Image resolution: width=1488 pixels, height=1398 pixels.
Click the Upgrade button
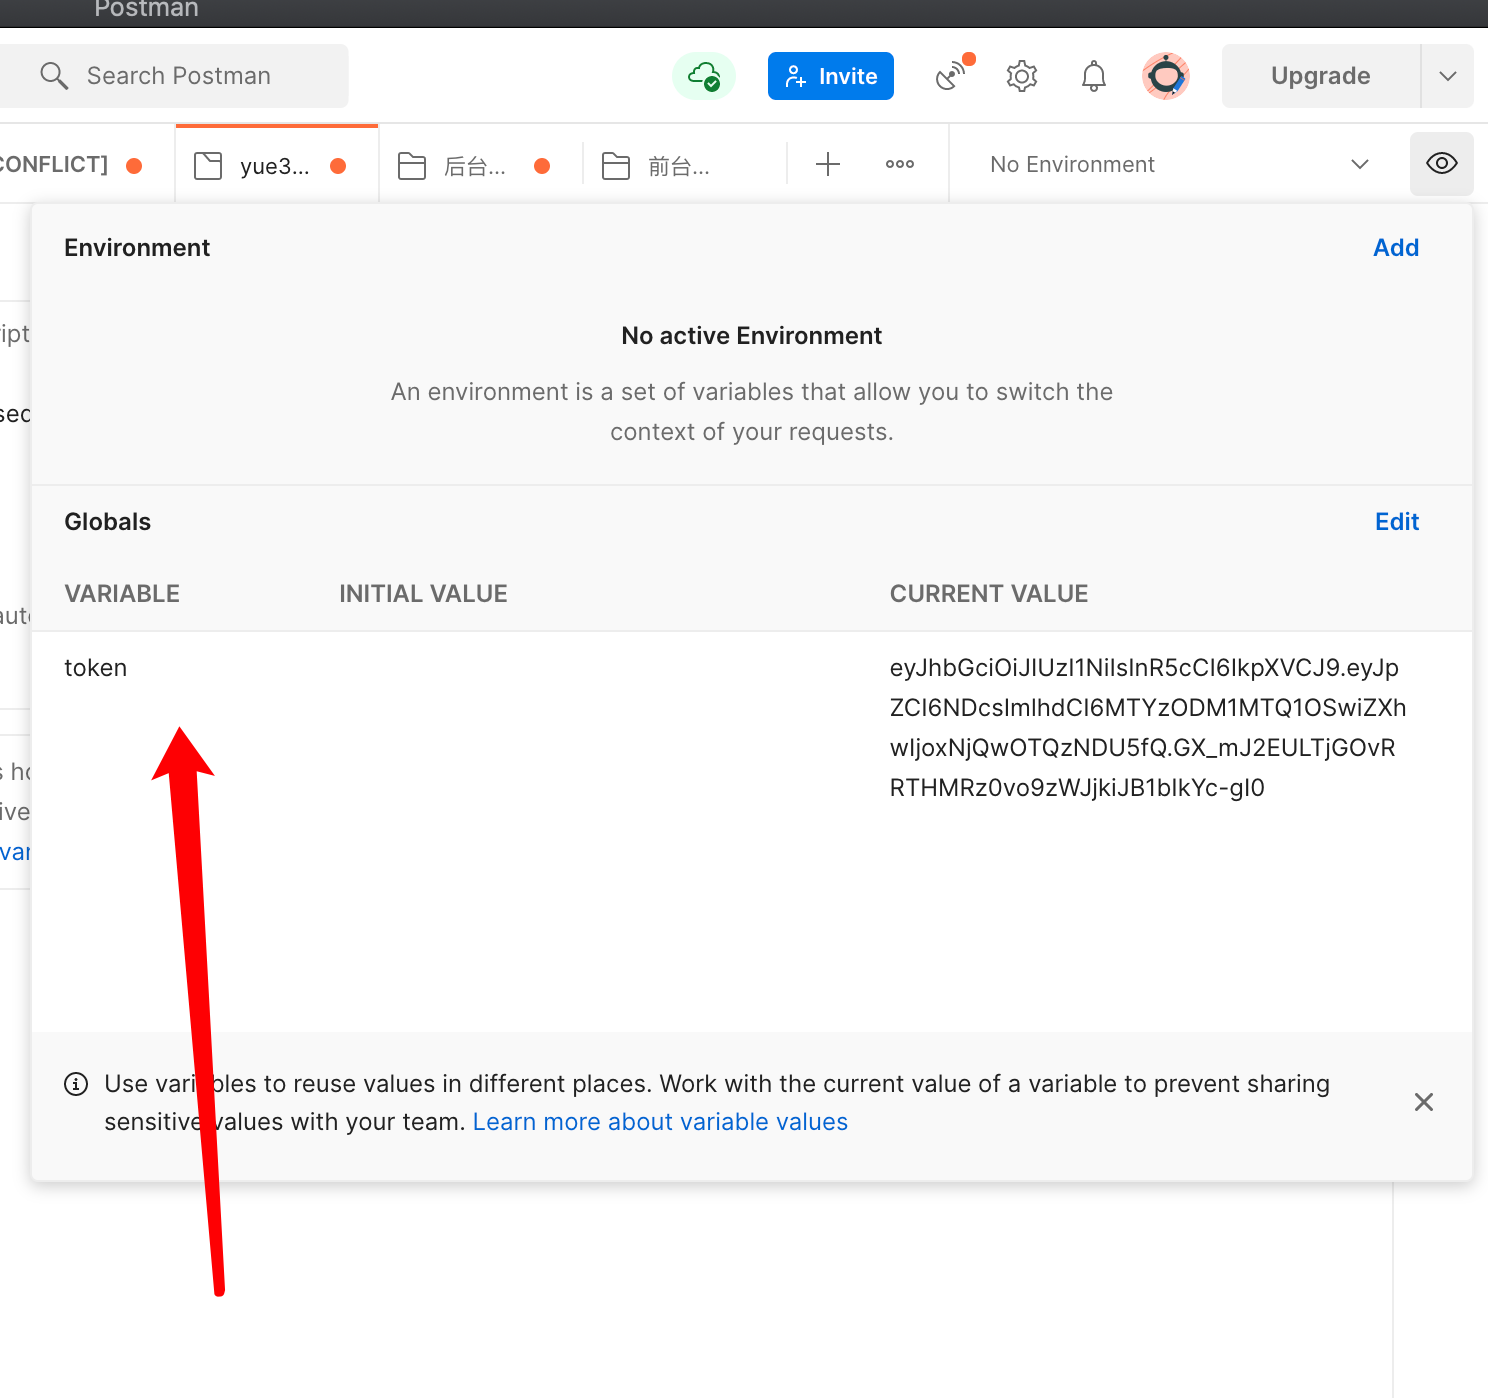click(1320, 76)
